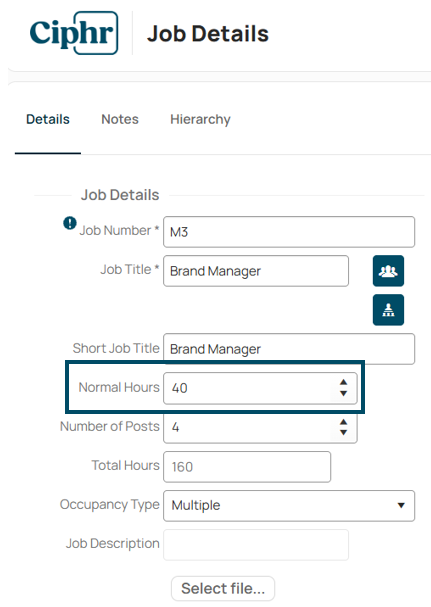
Task: Click the empty Job Description field
Action: [256, 545]
